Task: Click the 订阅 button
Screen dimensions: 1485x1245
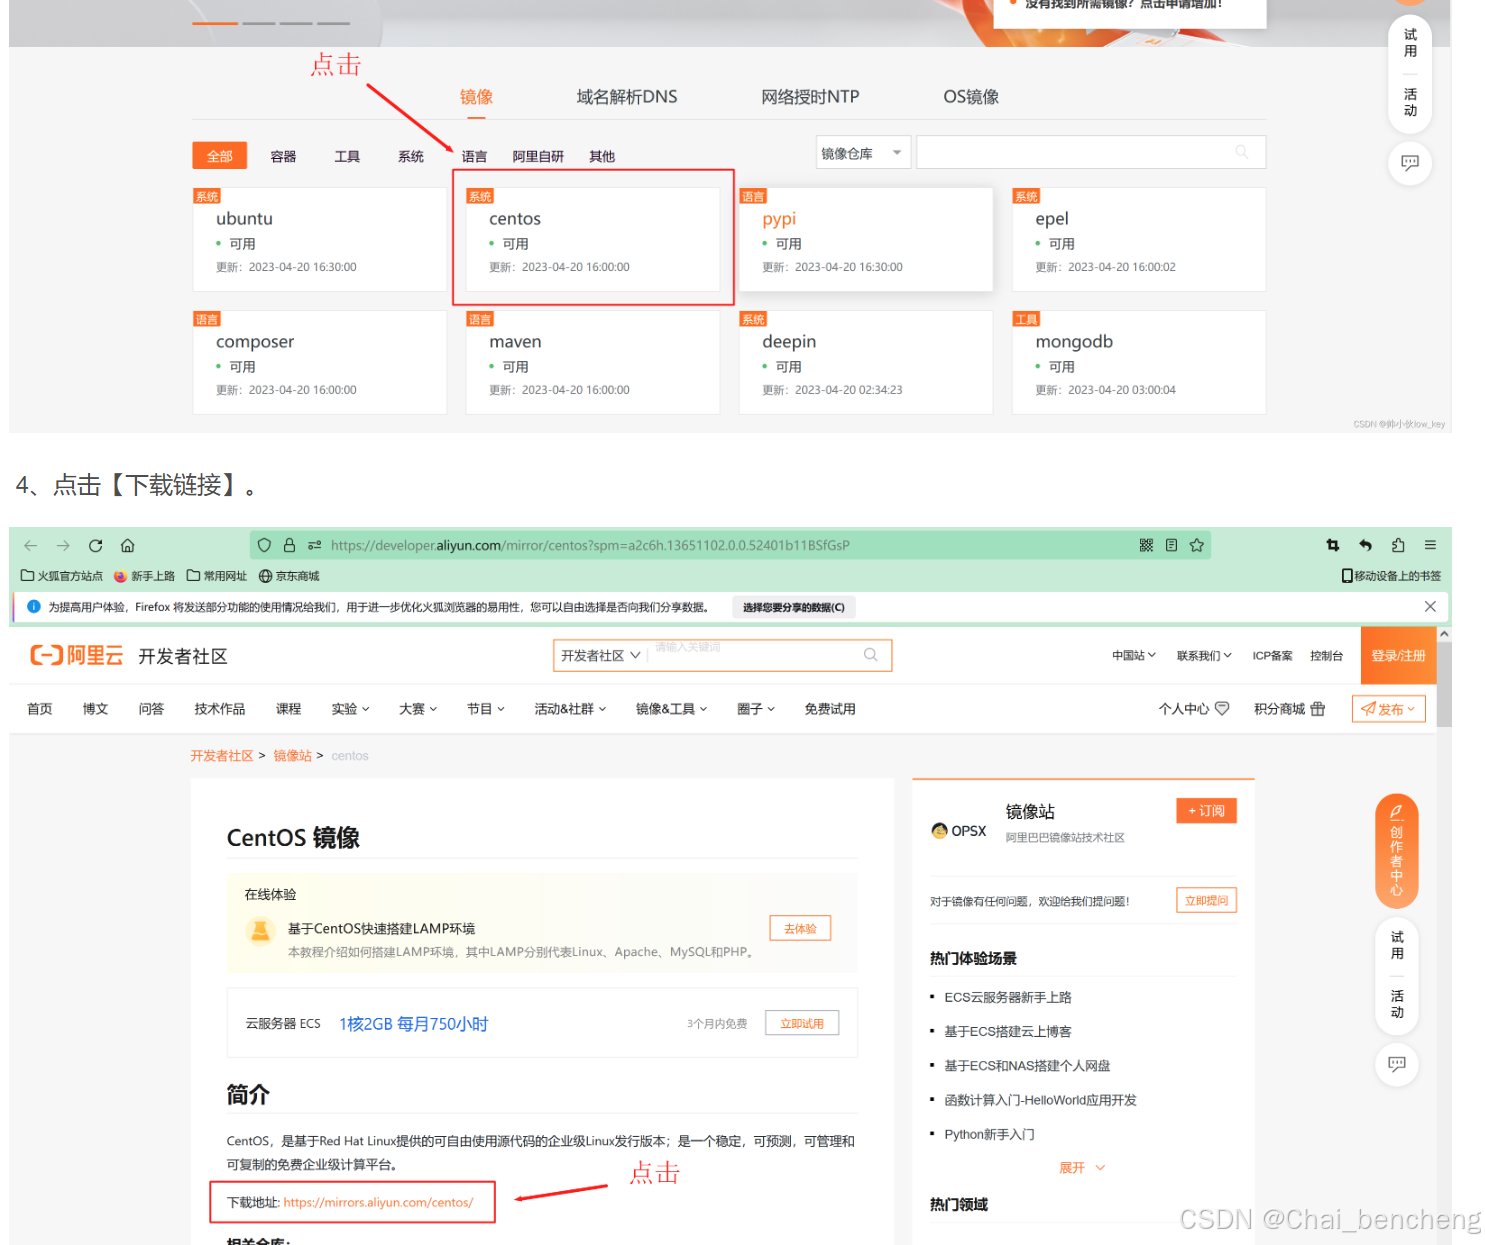Action: click(1206, 811)
